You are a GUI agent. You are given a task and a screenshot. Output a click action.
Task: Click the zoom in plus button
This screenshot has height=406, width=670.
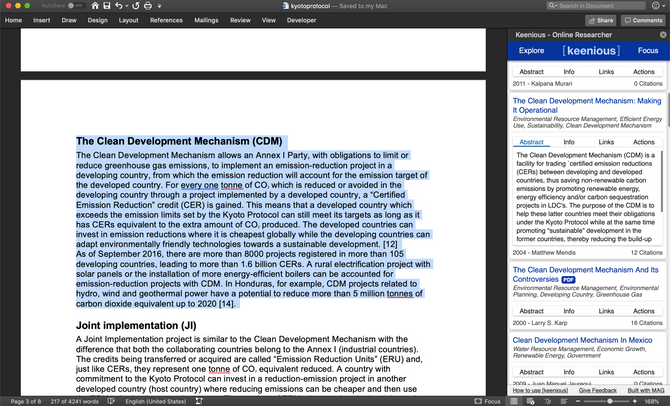point(635,401)
